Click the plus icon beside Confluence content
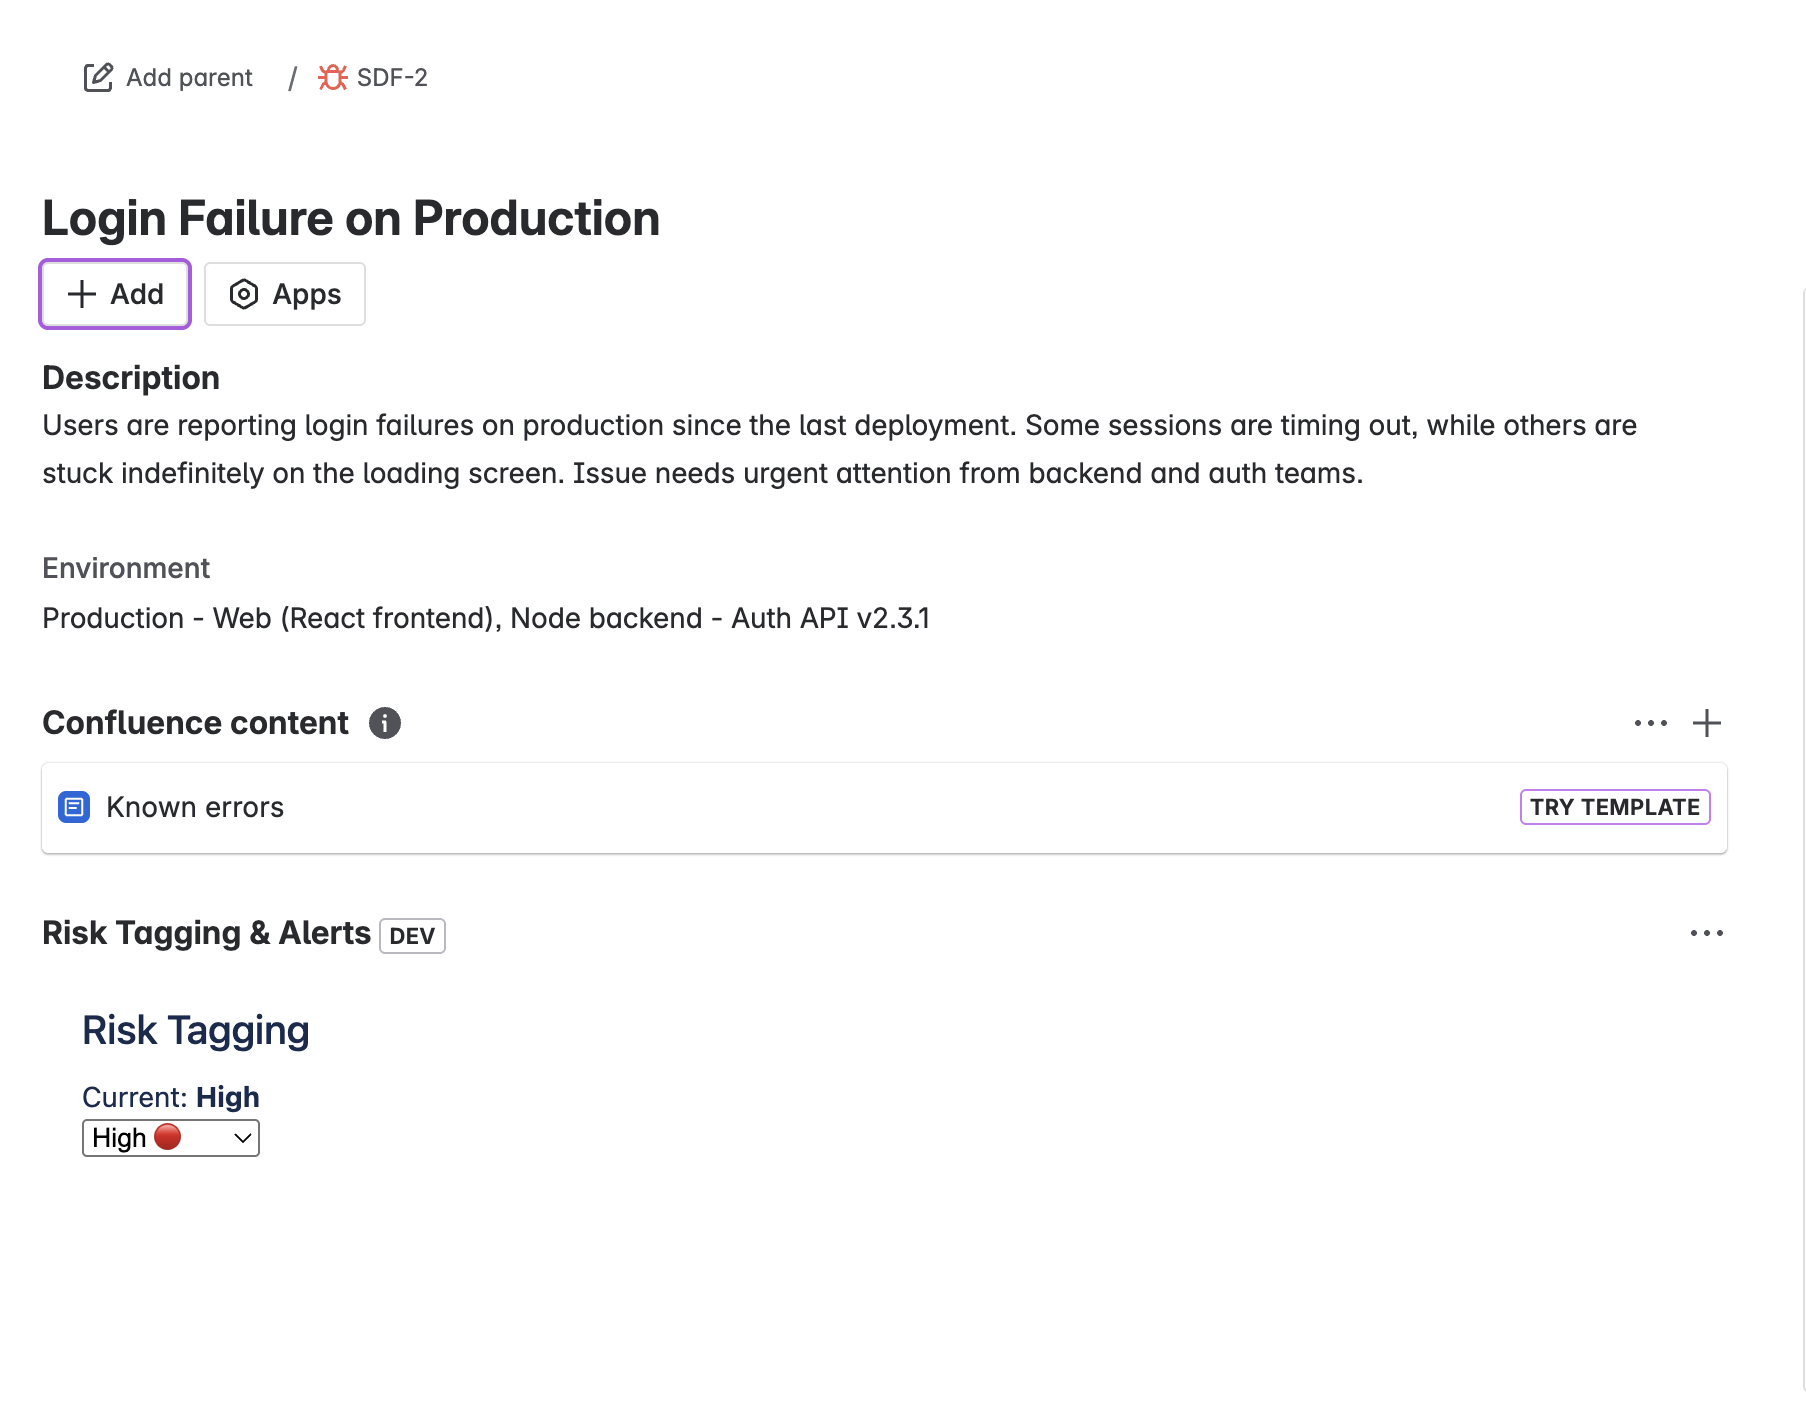Viewport: 1806px width, 1404px height. point(1707,723)
